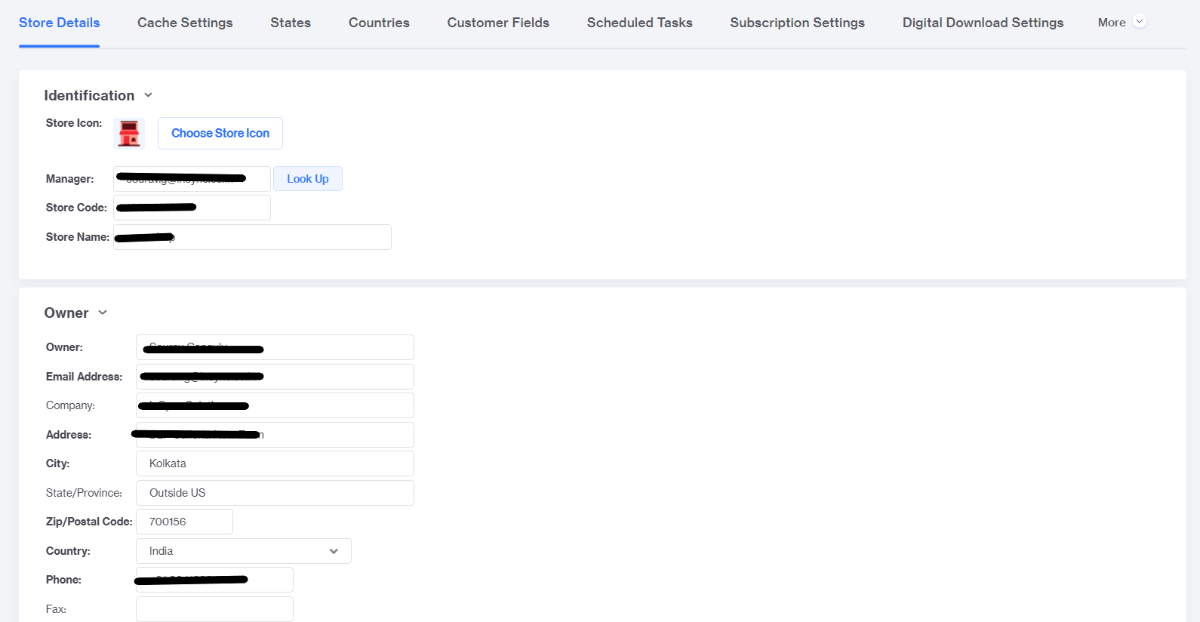This screenshot has height=622, width=1200.
Task: Open the Scheduled Tasks tab
Action: click(639, 22)
